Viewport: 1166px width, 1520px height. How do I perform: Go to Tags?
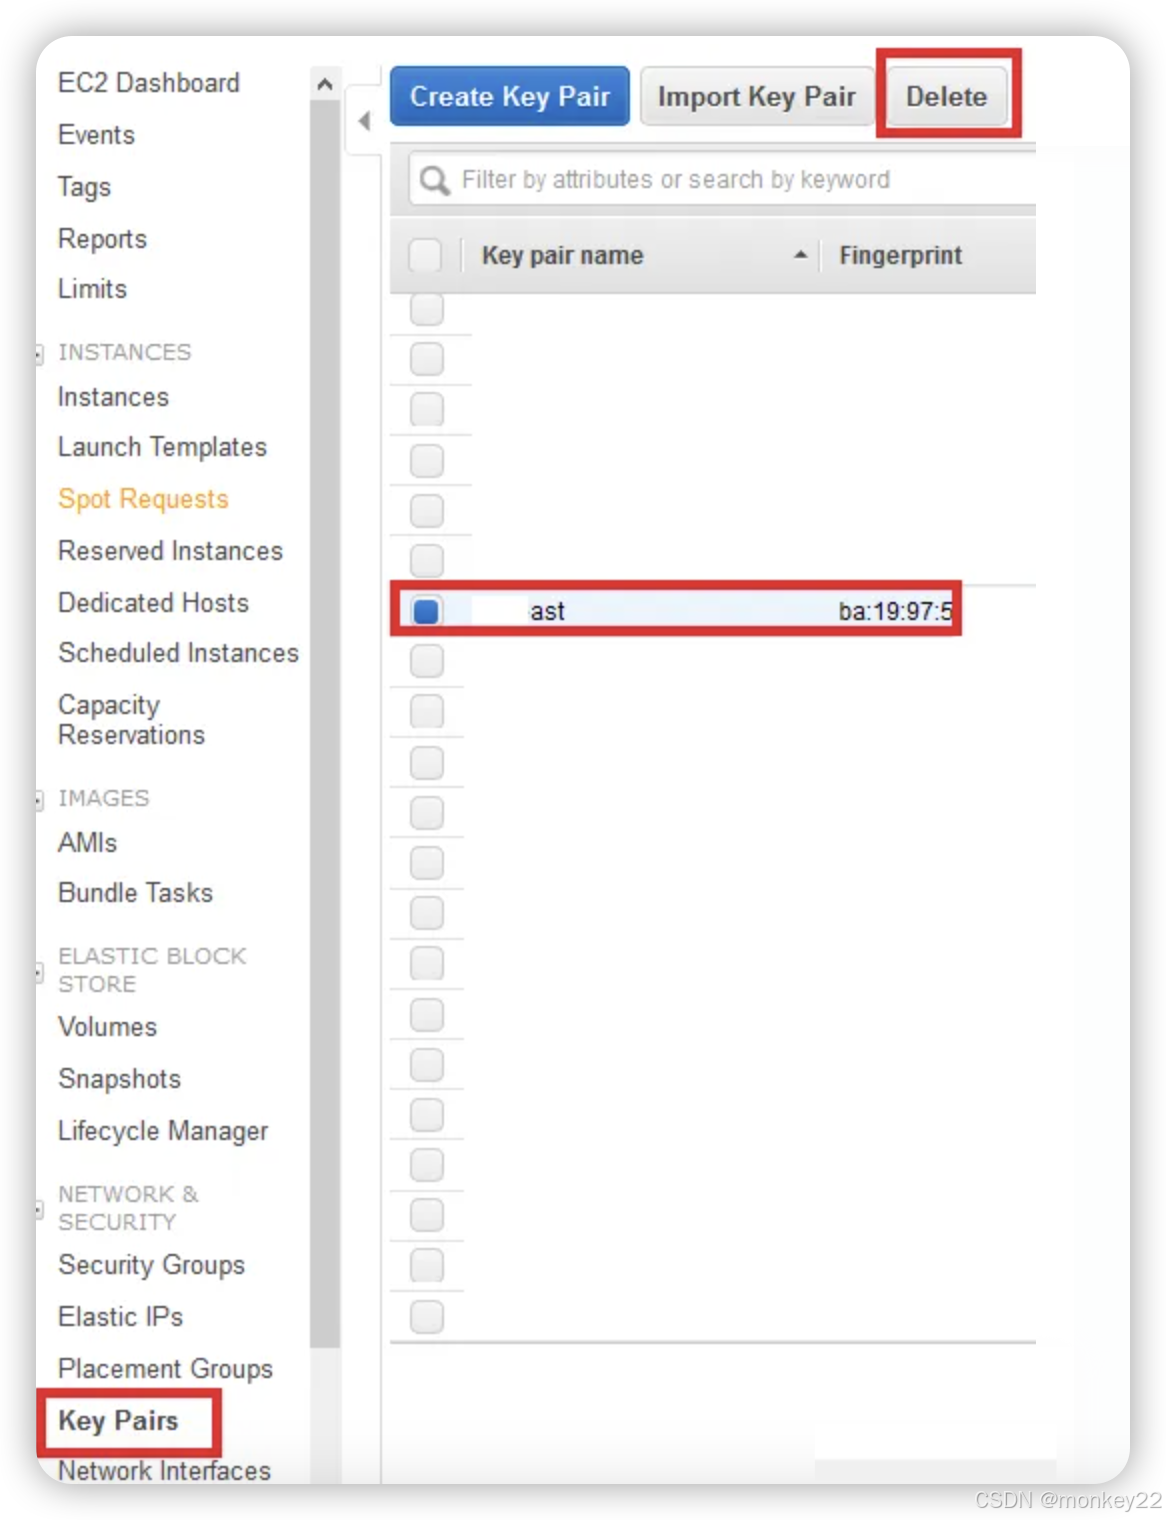pyautogui.click(x=84, y=187)
